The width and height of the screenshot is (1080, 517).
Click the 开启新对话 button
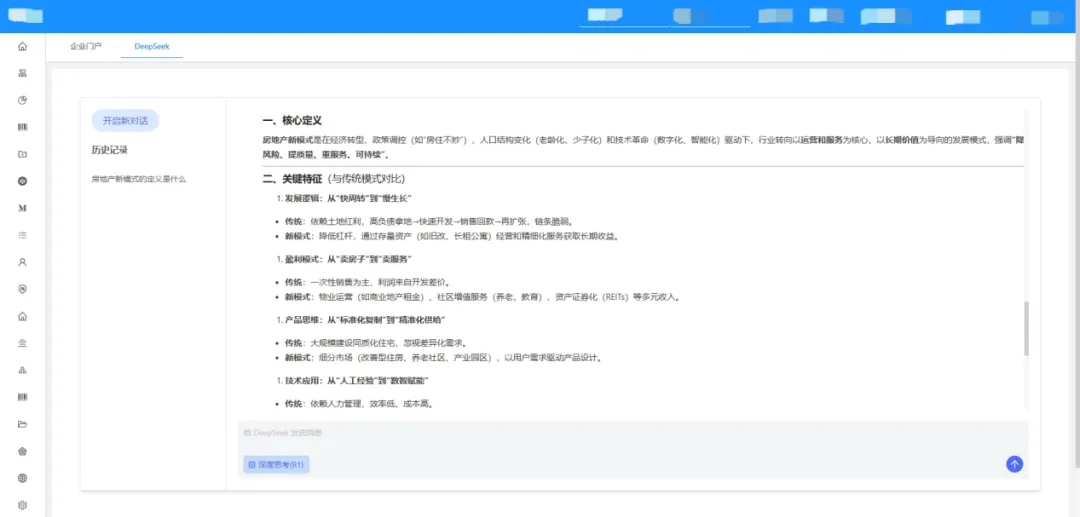(x=125, y=120)
